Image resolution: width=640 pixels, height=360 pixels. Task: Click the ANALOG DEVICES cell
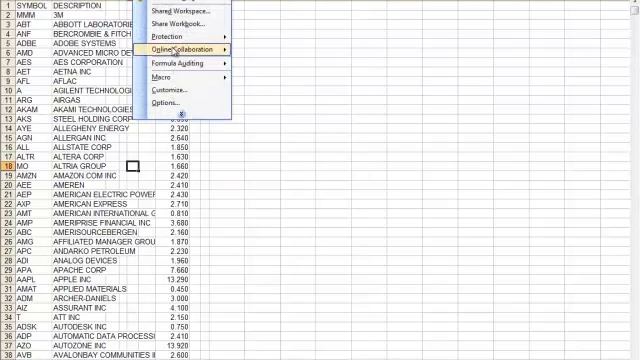pos(86,261)
